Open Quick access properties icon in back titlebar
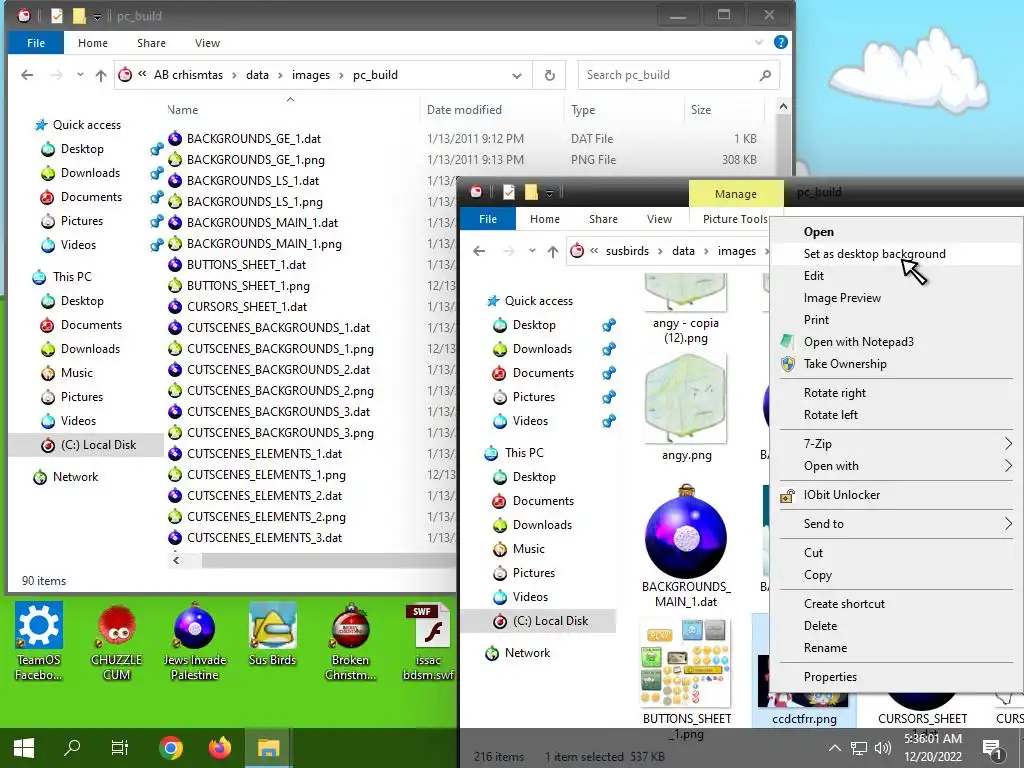This screenshot has height=768, width=1024. pyautogui.click(x=57, y=16)
